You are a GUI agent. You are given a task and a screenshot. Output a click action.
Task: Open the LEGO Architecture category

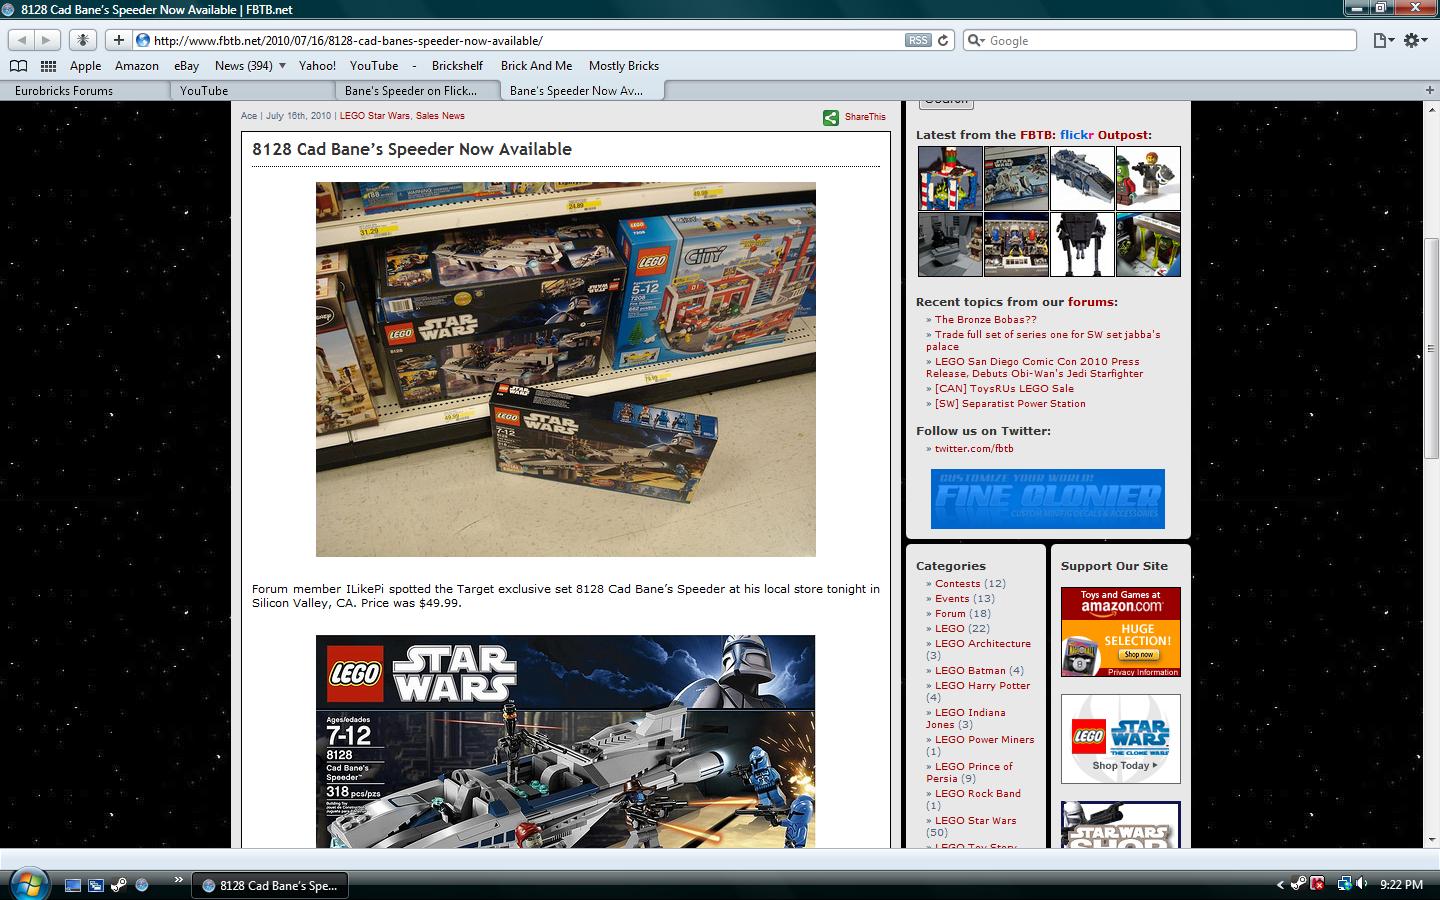pyautogui.click(x=983, y=644)
